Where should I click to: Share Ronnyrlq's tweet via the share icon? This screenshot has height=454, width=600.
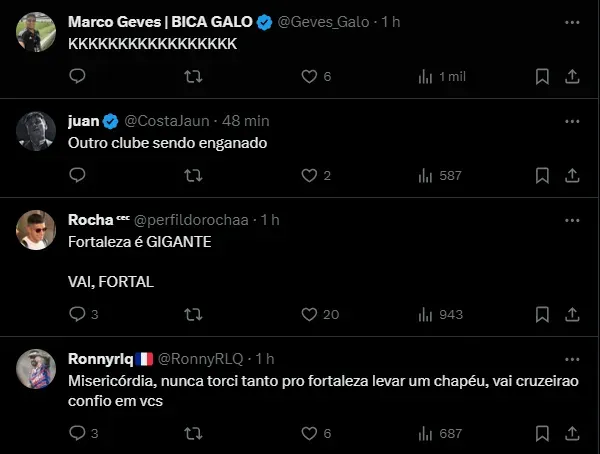click(x=572, y=433)
